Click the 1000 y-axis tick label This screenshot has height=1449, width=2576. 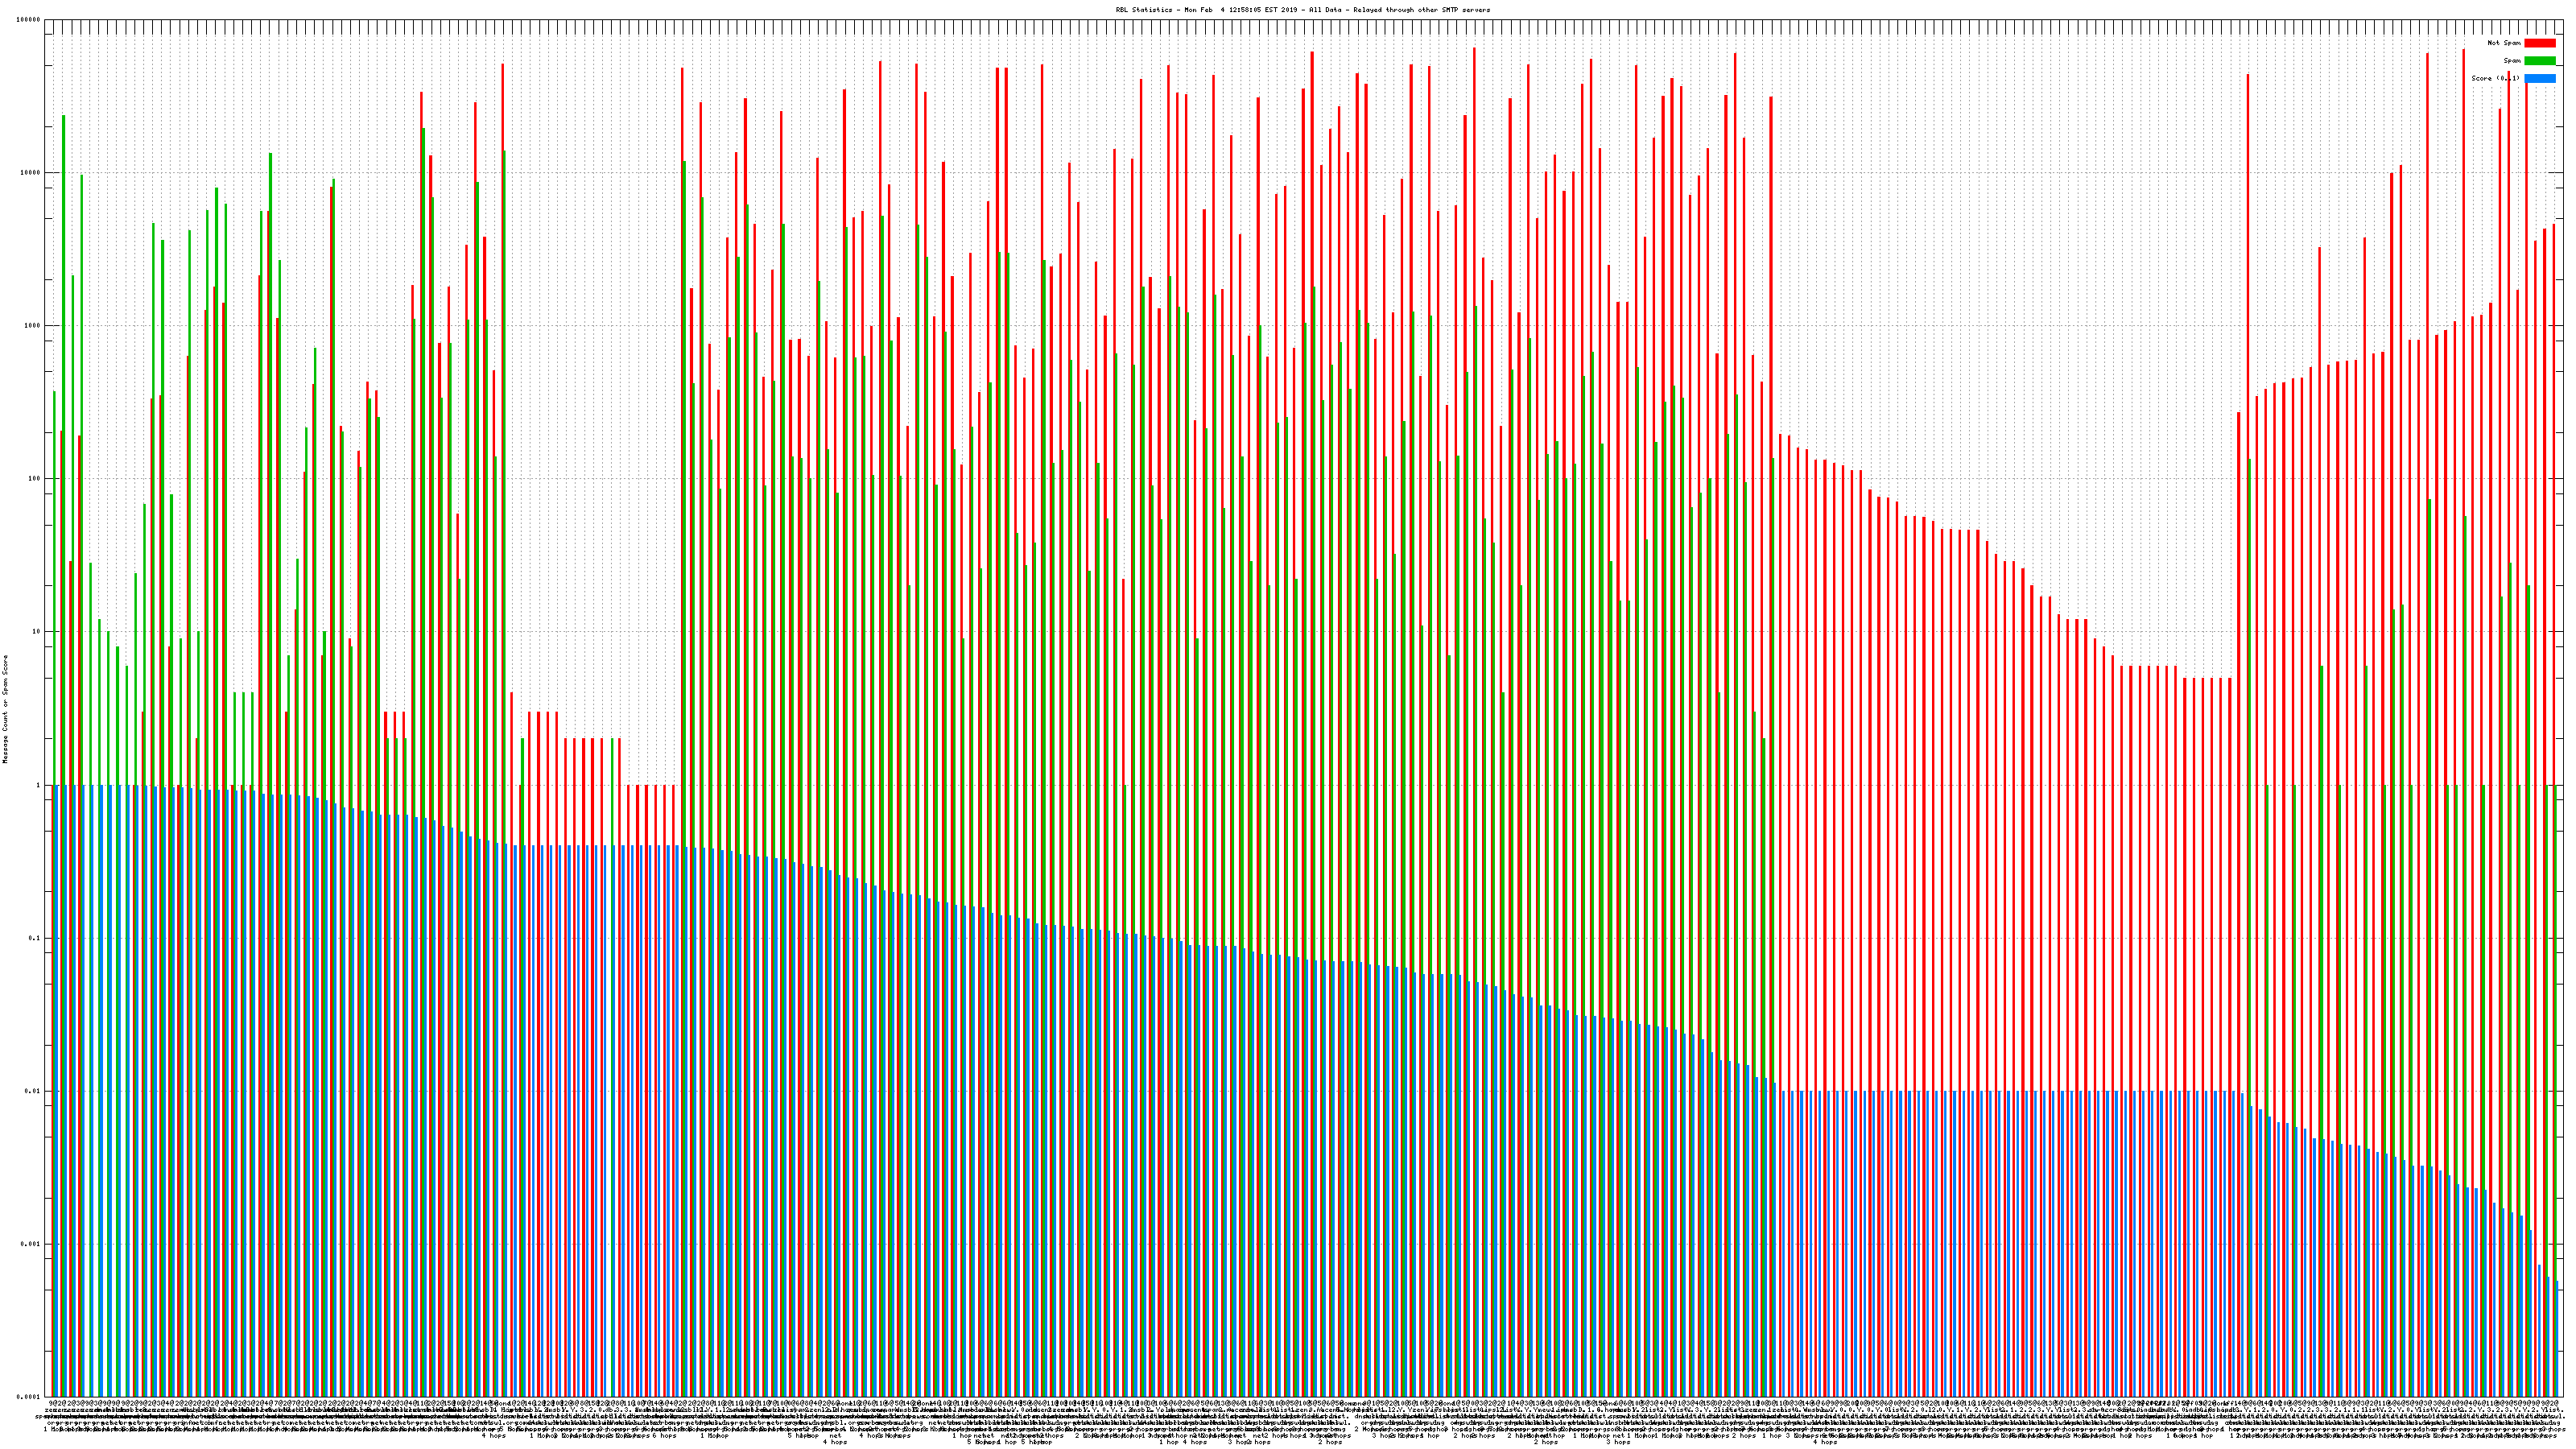(x=33, y=326)
